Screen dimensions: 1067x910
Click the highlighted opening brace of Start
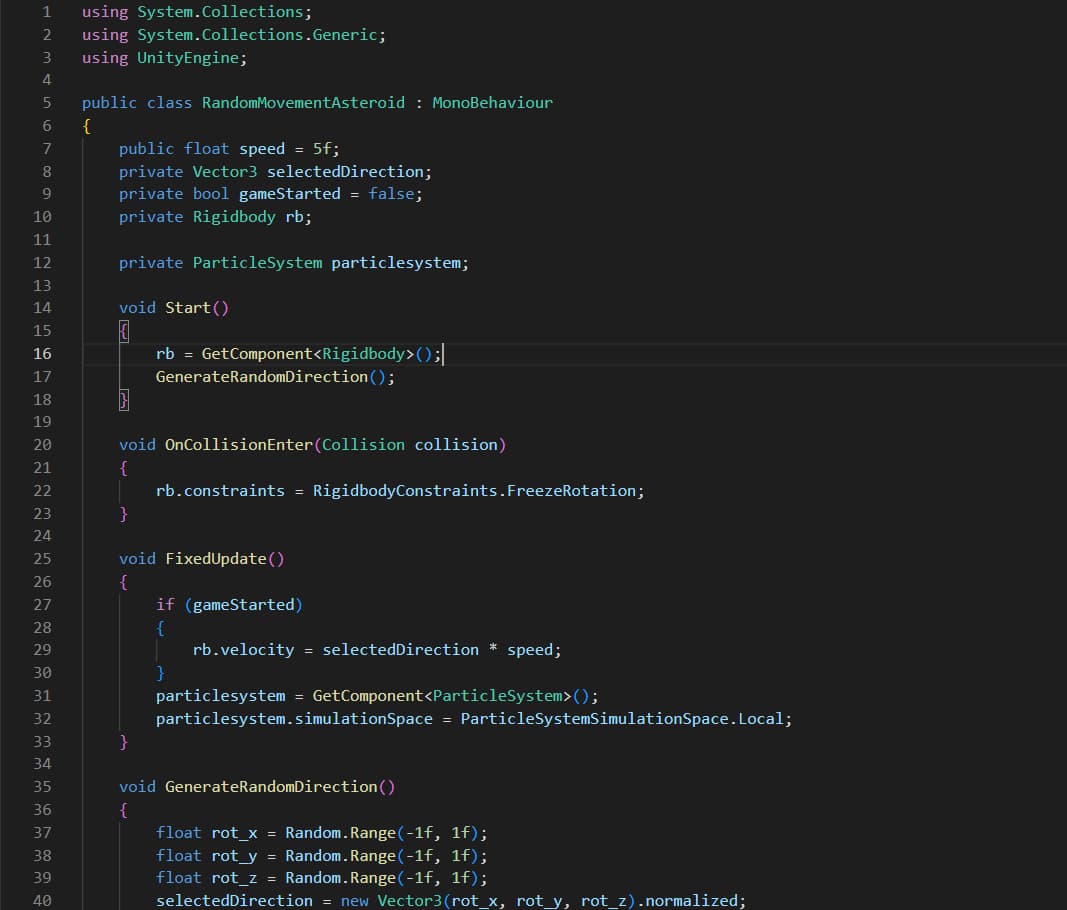124,331
